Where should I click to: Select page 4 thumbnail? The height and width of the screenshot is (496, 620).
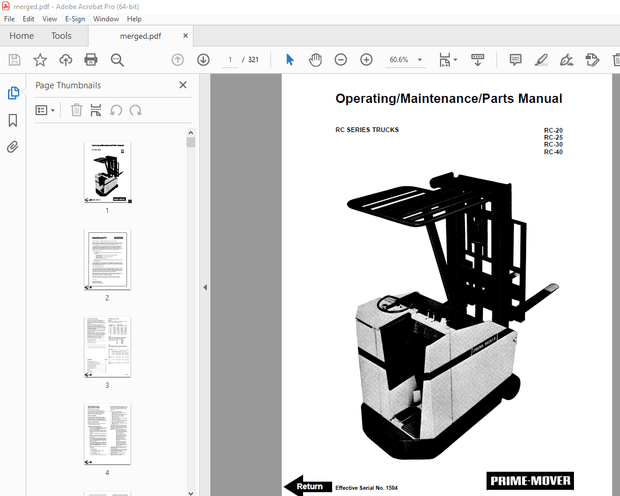click(x=108, y=434)
